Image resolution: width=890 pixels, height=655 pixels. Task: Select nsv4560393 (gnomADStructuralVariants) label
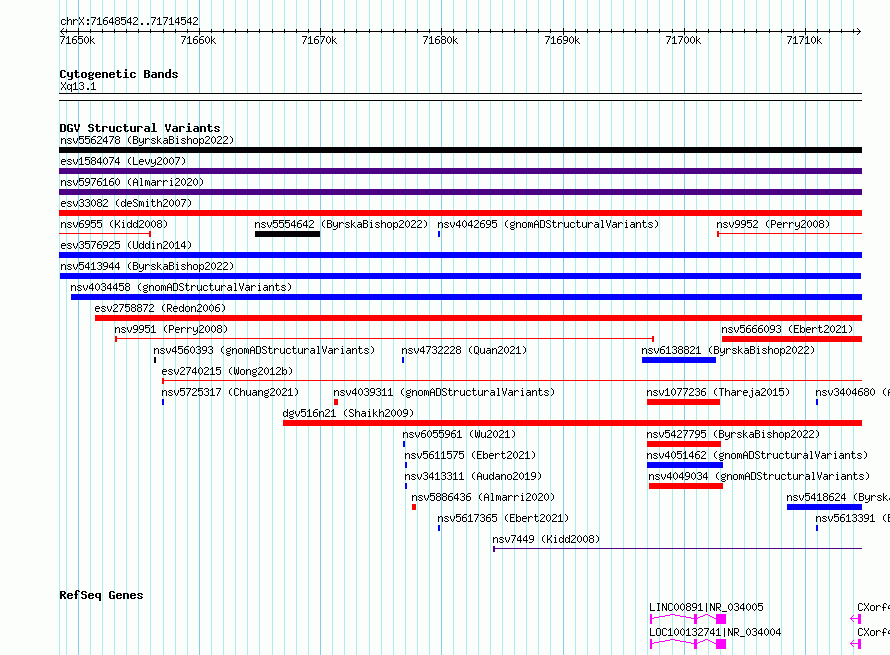pos(264,350)
